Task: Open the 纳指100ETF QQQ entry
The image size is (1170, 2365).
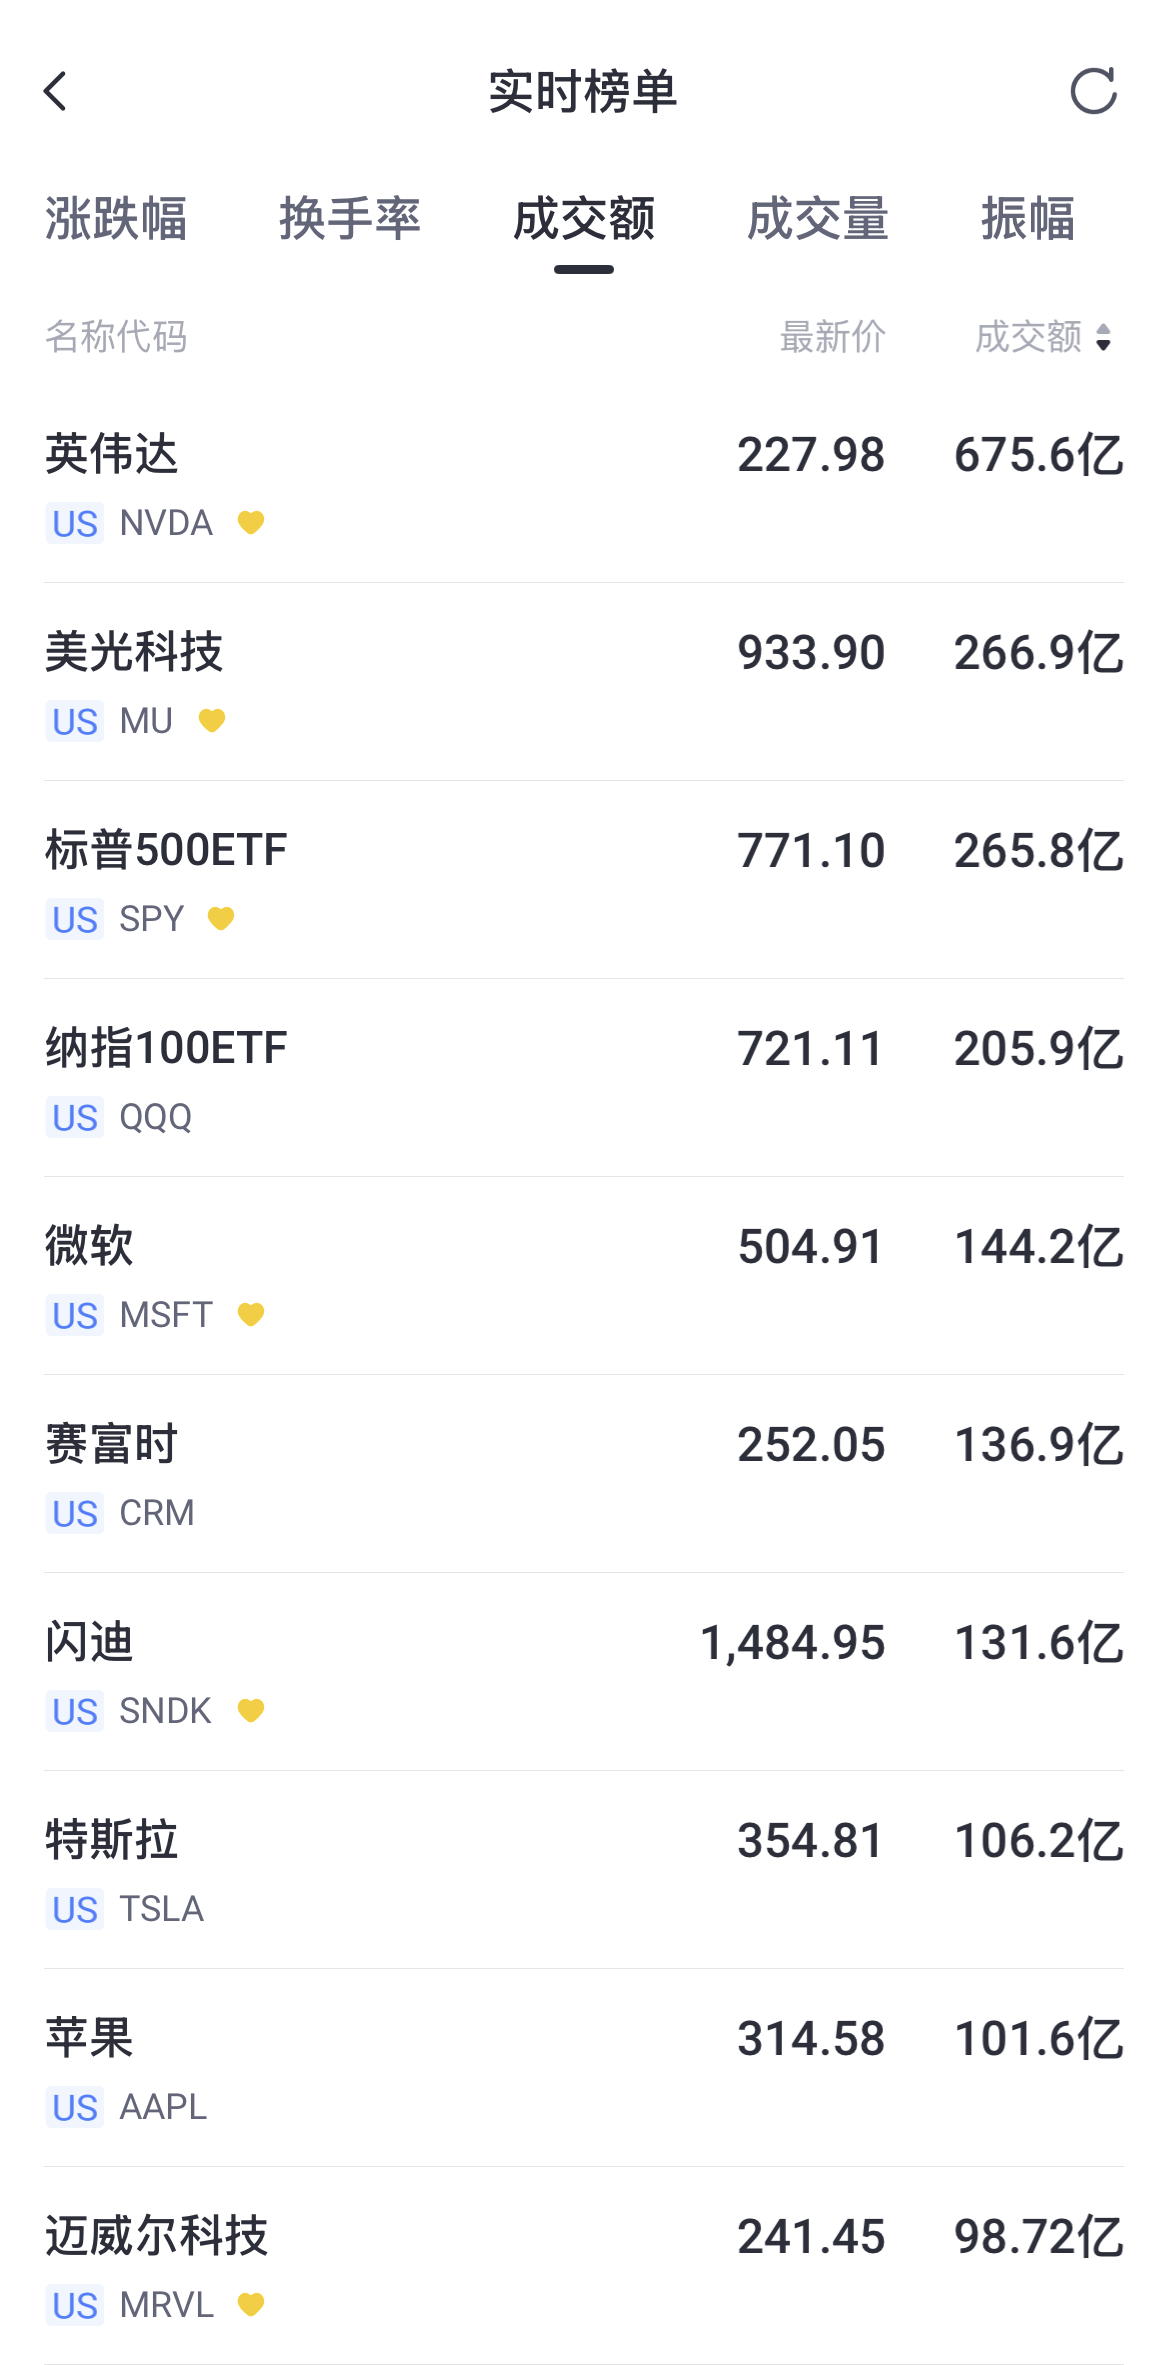Action: click(584, 1079)
